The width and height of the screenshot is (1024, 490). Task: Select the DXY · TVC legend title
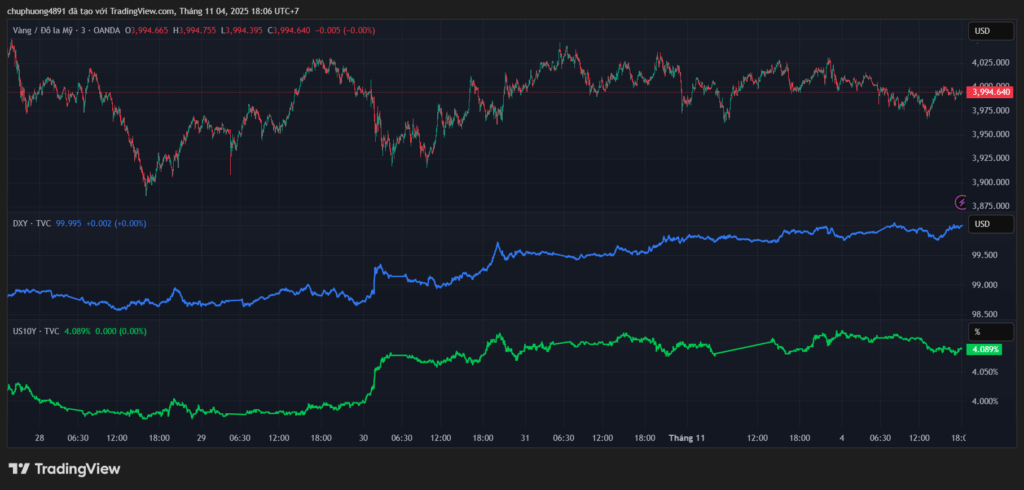pos(31,223)
